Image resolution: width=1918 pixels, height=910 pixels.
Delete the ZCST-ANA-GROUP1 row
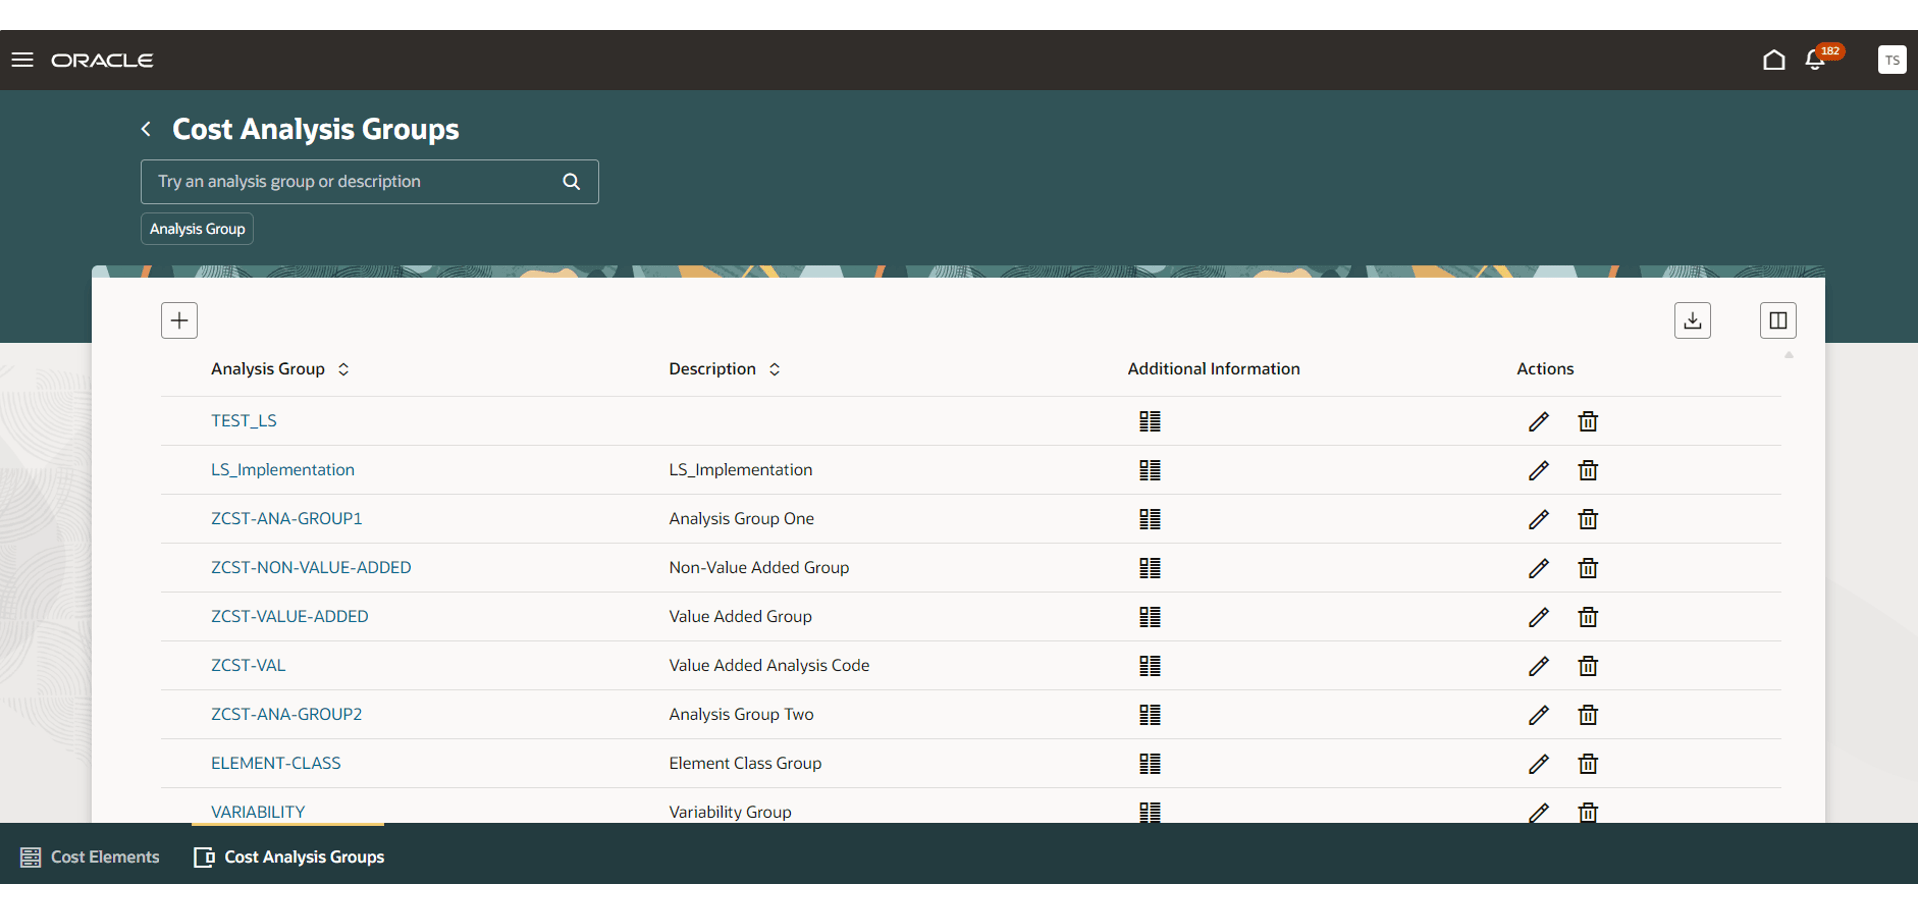(x=1587, y=519)
